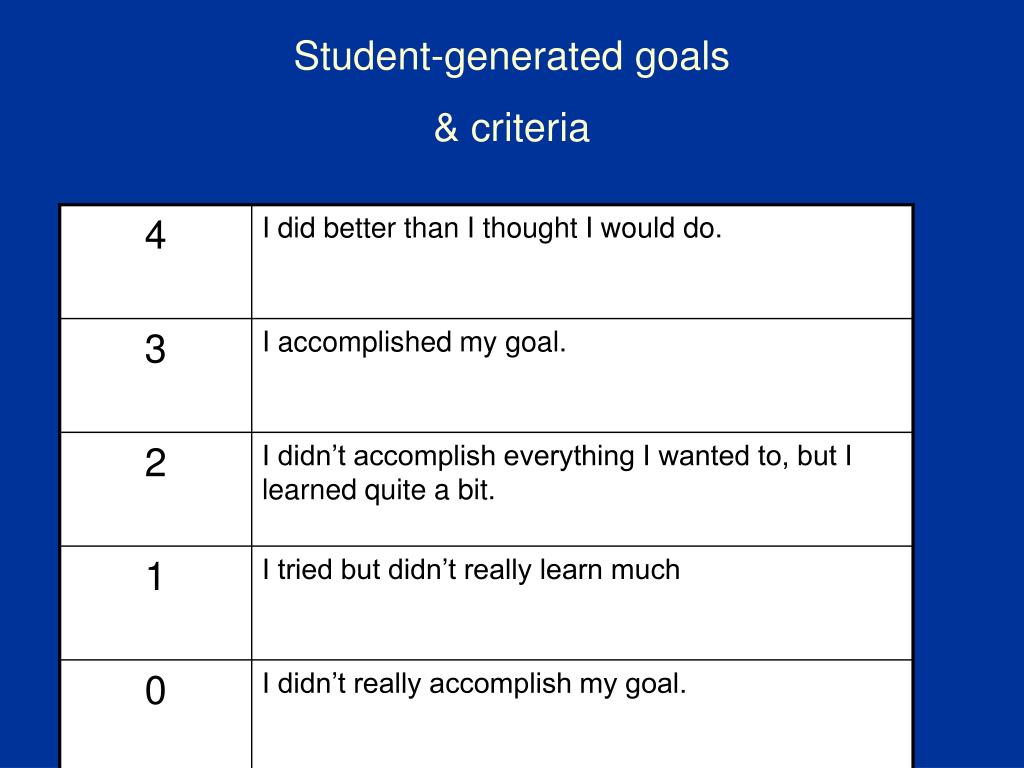Screen dimensions: 1024x768
Task: Click the ampersand symbol in the heading
Action: [446, 128]
